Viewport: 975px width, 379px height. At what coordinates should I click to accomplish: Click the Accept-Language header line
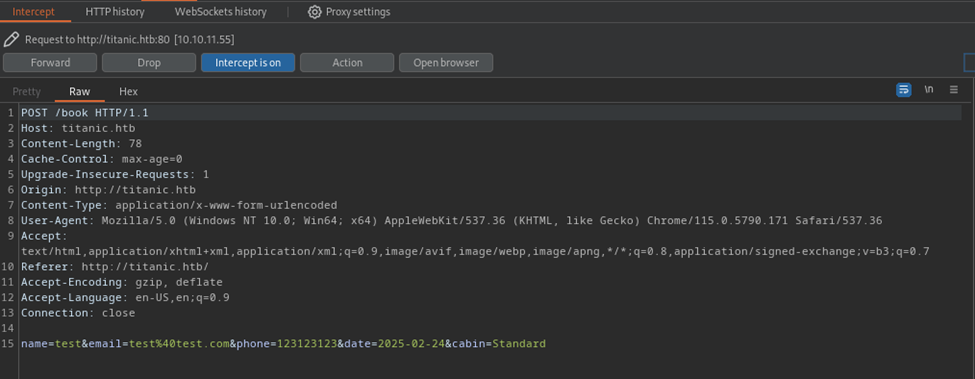125,298
